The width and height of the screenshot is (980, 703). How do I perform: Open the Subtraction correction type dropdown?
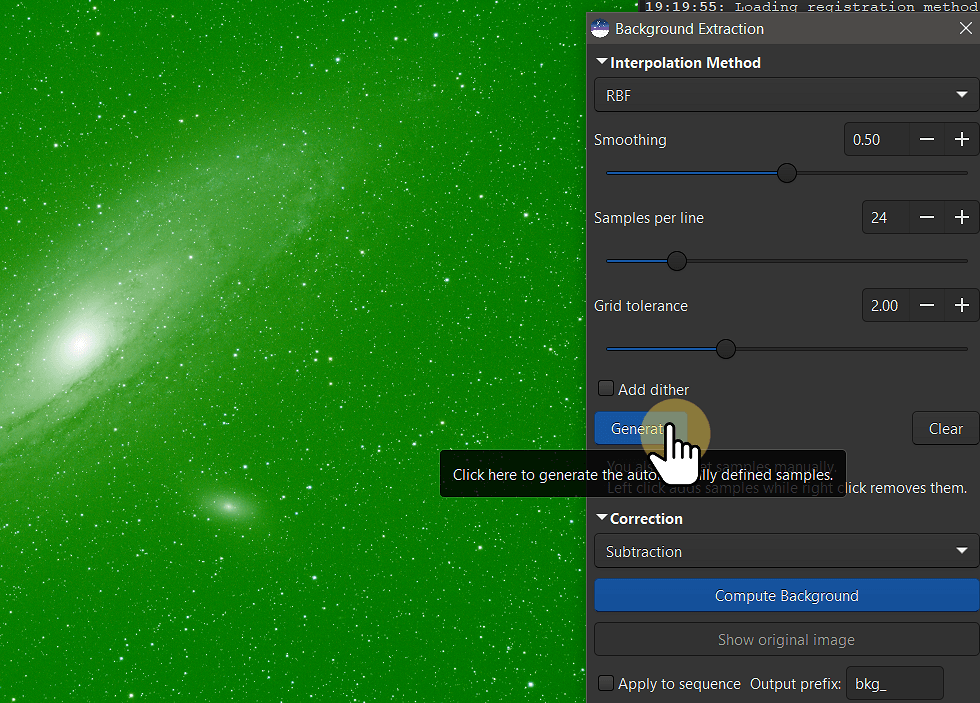[786, 552]
